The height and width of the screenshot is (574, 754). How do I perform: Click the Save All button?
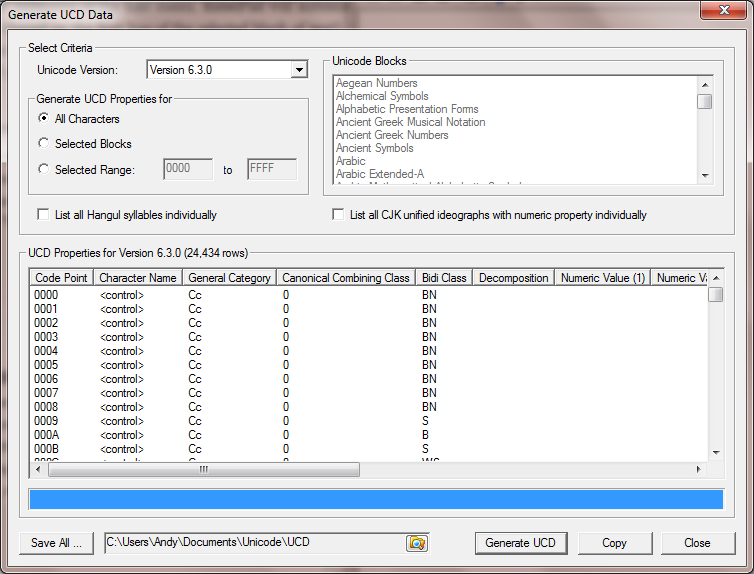click(x=56, y=543)
